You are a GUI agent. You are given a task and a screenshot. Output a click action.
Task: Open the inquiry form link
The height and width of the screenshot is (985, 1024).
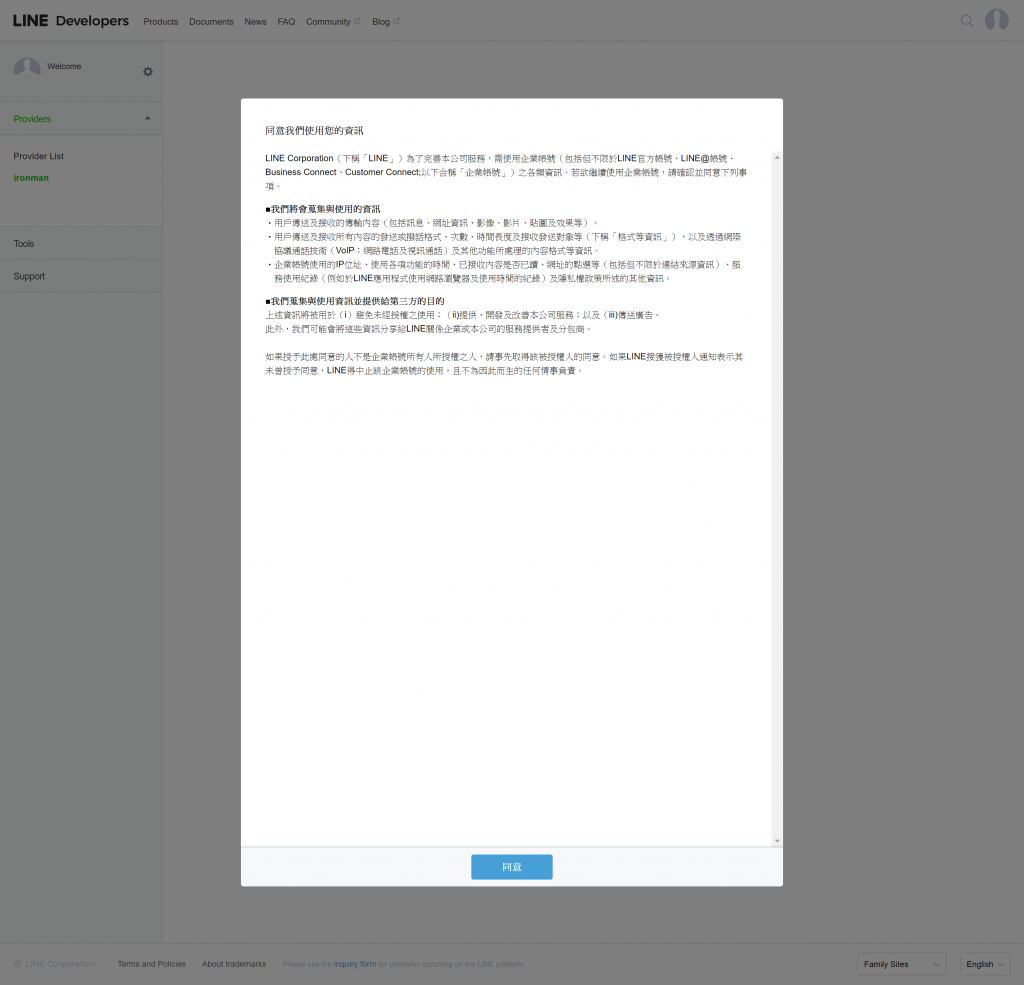(355, 964)
